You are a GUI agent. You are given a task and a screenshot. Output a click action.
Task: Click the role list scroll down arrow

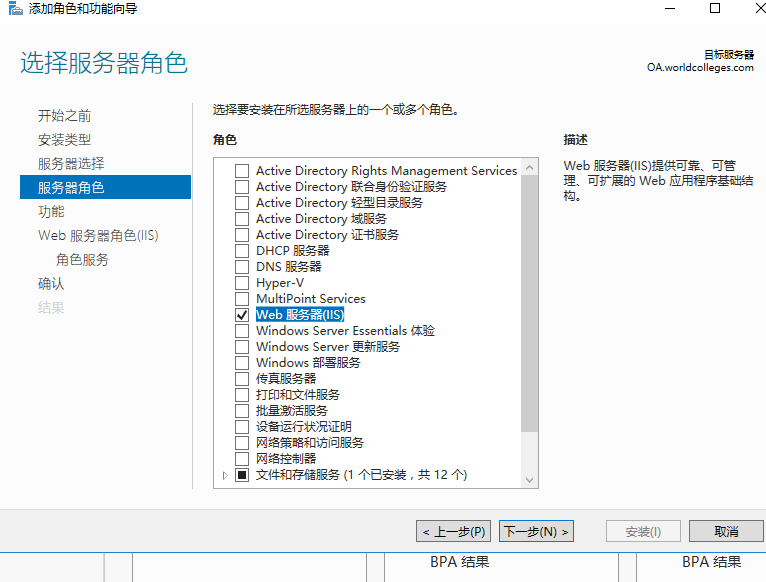point(530,480)
